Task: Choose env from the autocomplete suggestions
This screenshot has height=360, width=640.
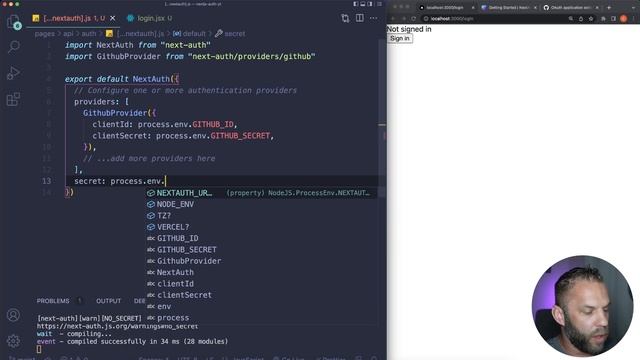Action: 261,306
